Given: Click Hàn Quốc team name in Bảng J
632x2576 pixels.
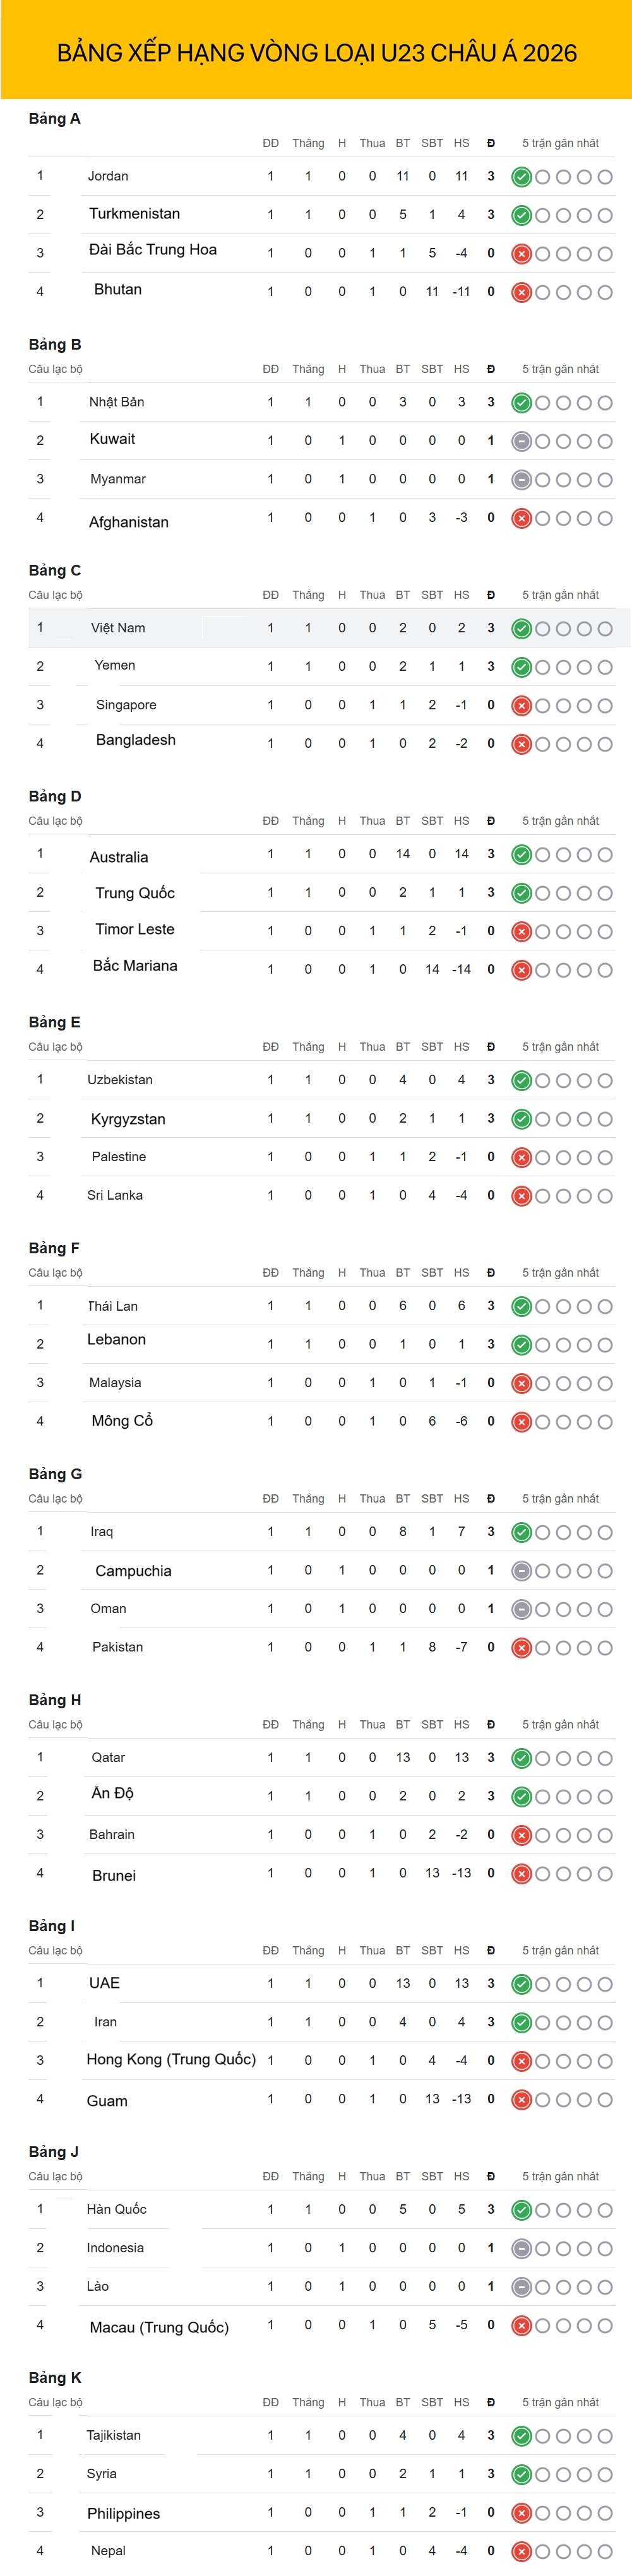Looking at the screenshot, I should tap(117, 2210).
